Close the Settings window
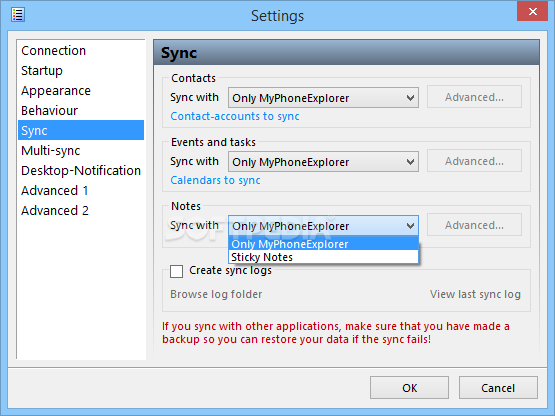This screenshot has width=555, height=416. (x=532, y=11)
